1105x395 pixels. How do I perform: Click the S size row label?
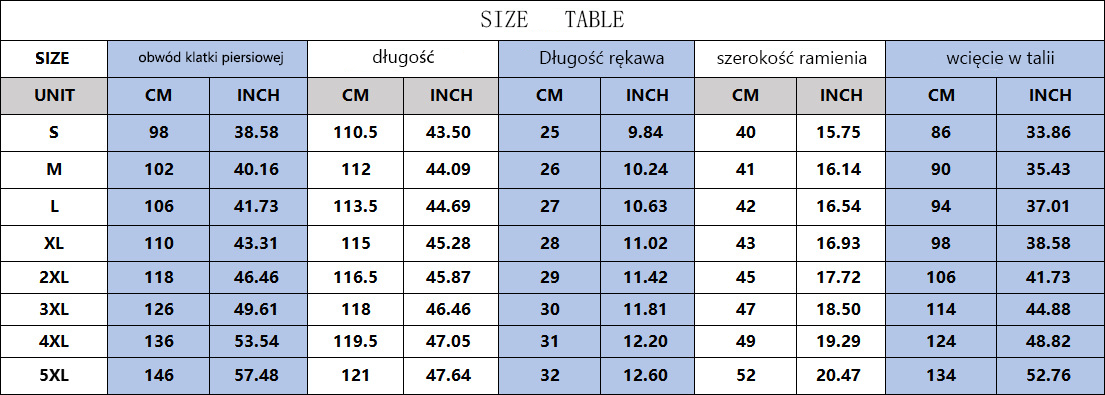click(54, 132)
